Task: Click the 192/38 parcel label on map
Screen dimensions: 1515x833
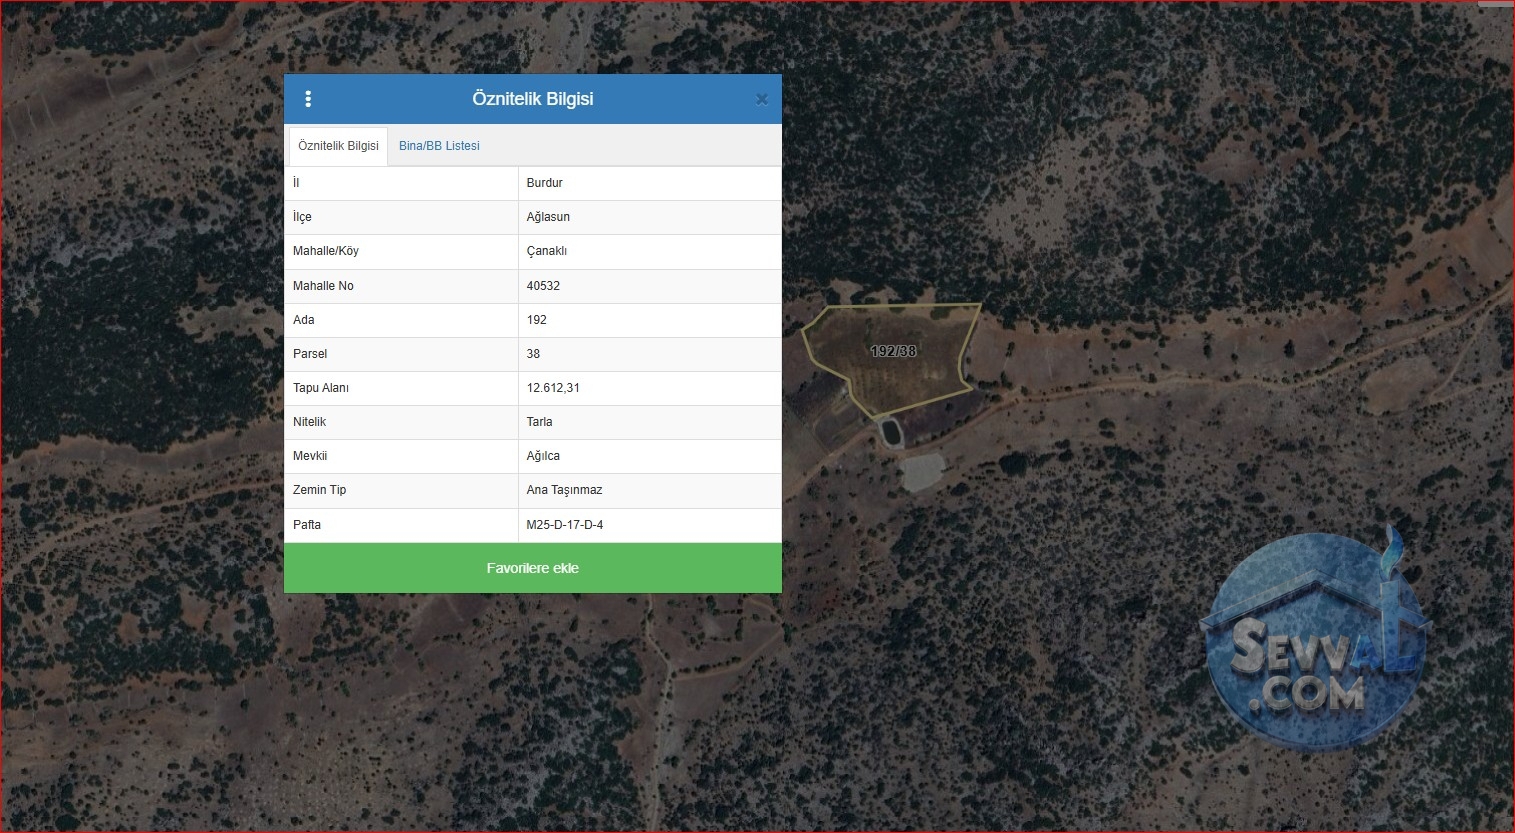Action: 893,351
